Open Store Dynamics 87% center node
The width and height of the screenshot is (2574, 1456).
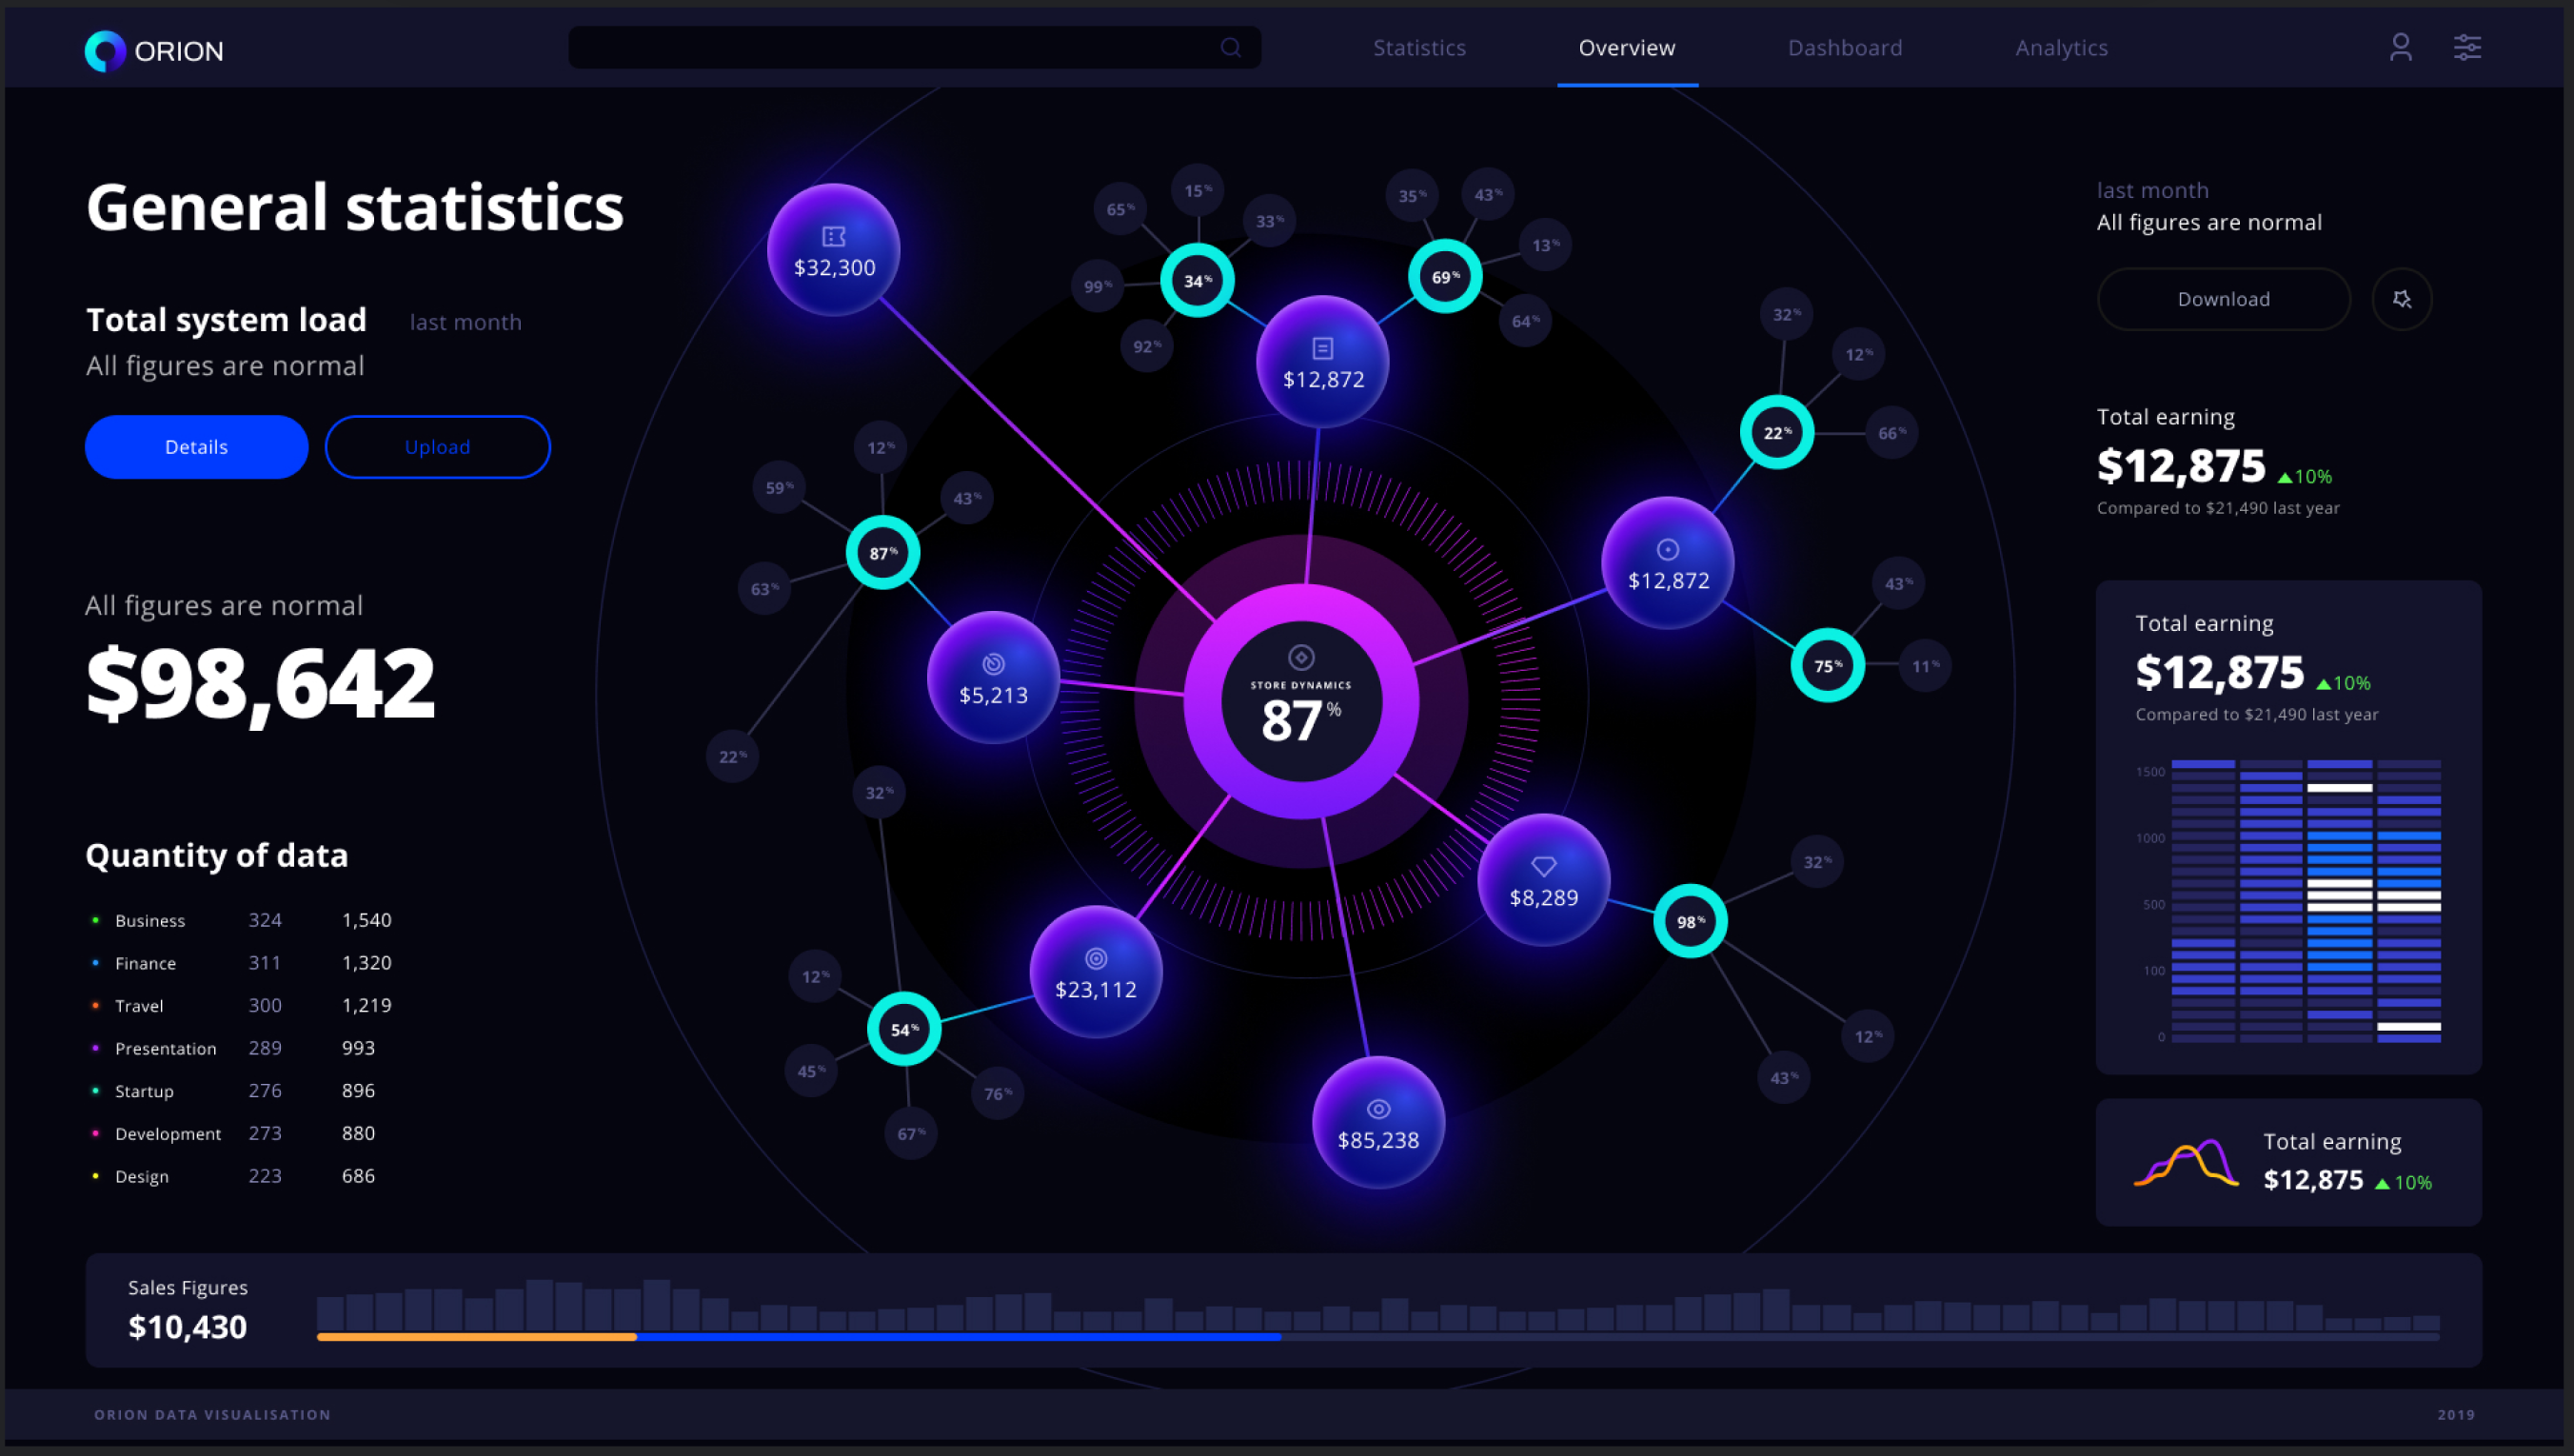(x=1300, y=702)
